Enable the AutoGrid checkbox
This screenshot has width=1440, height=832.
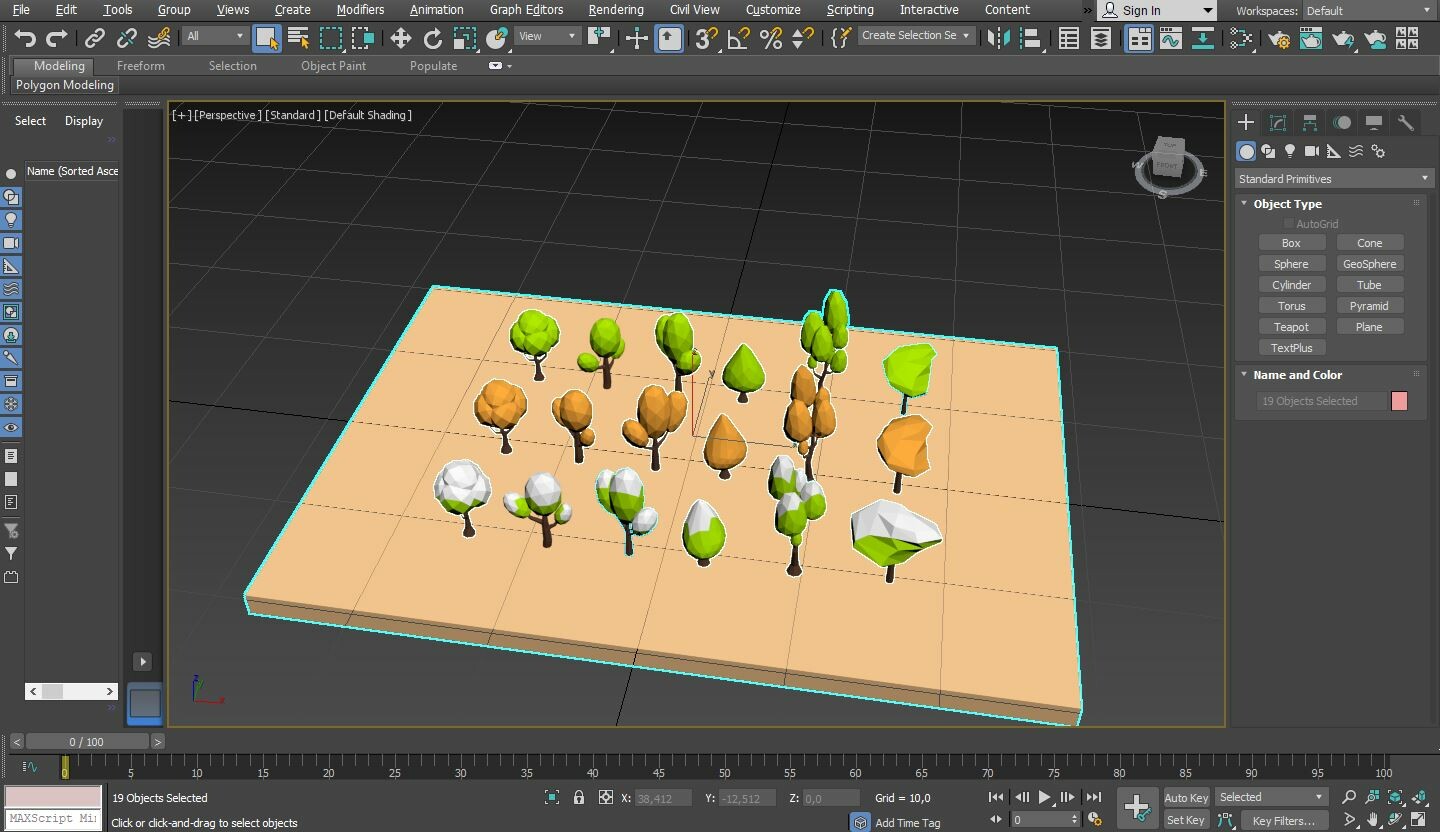[x=1289, y=223]
